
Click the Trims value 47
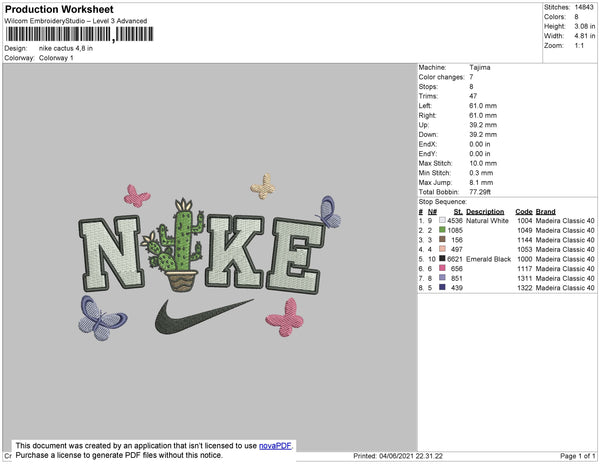[473, 96]
